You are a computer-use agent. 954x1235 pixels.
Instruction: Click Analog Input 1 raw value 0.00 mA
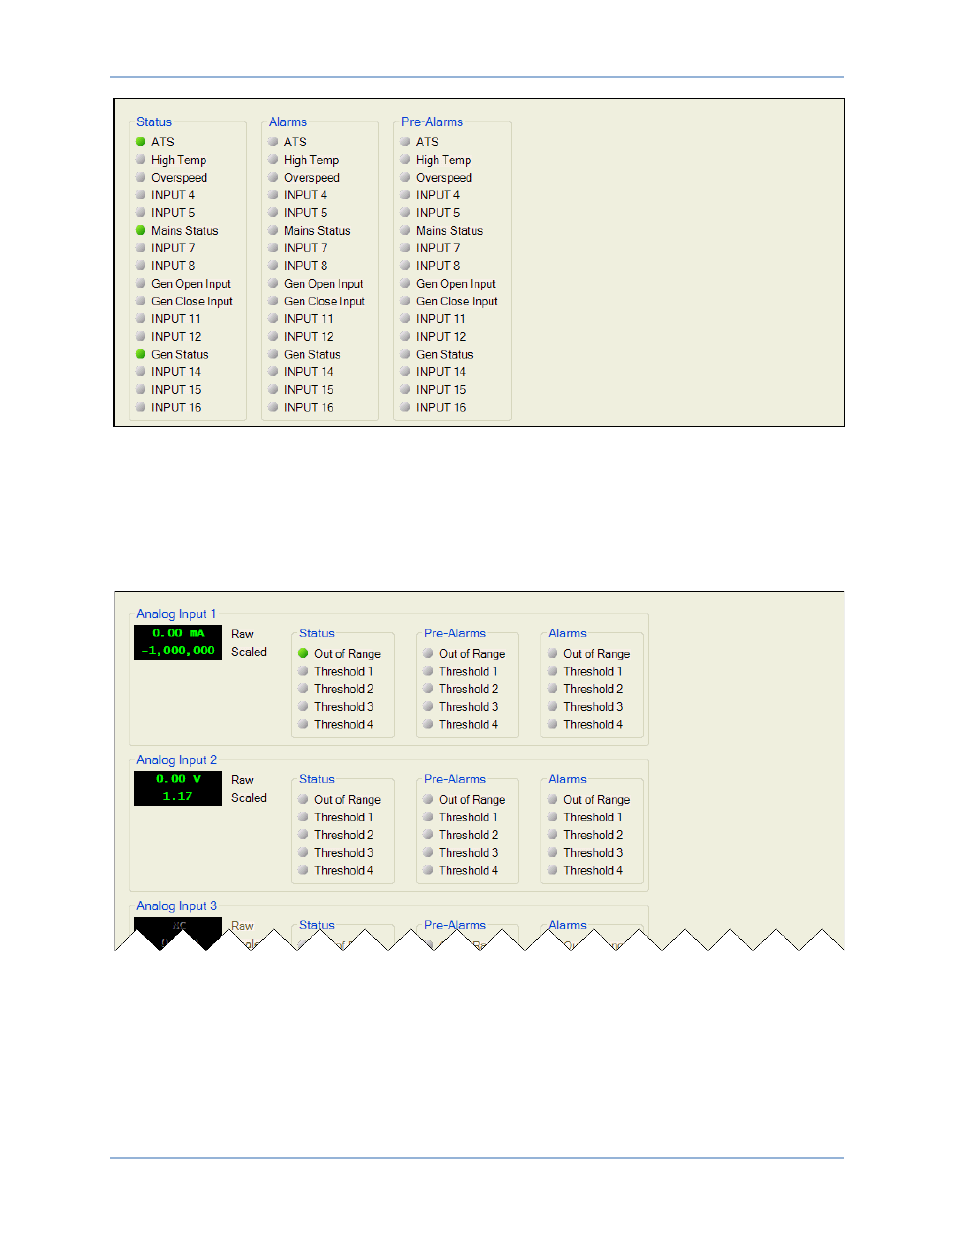pos(178,634)
